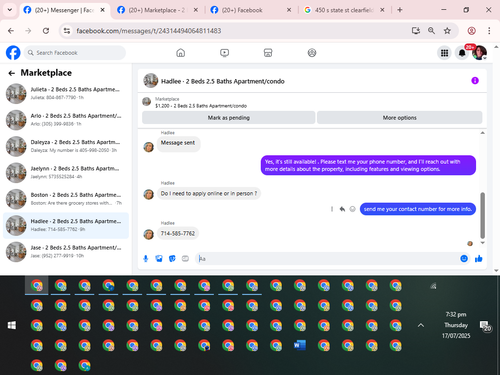Click 'Do I need to apply online' message
This screenshot has width=500, height=375.
[x=209, y=193]
